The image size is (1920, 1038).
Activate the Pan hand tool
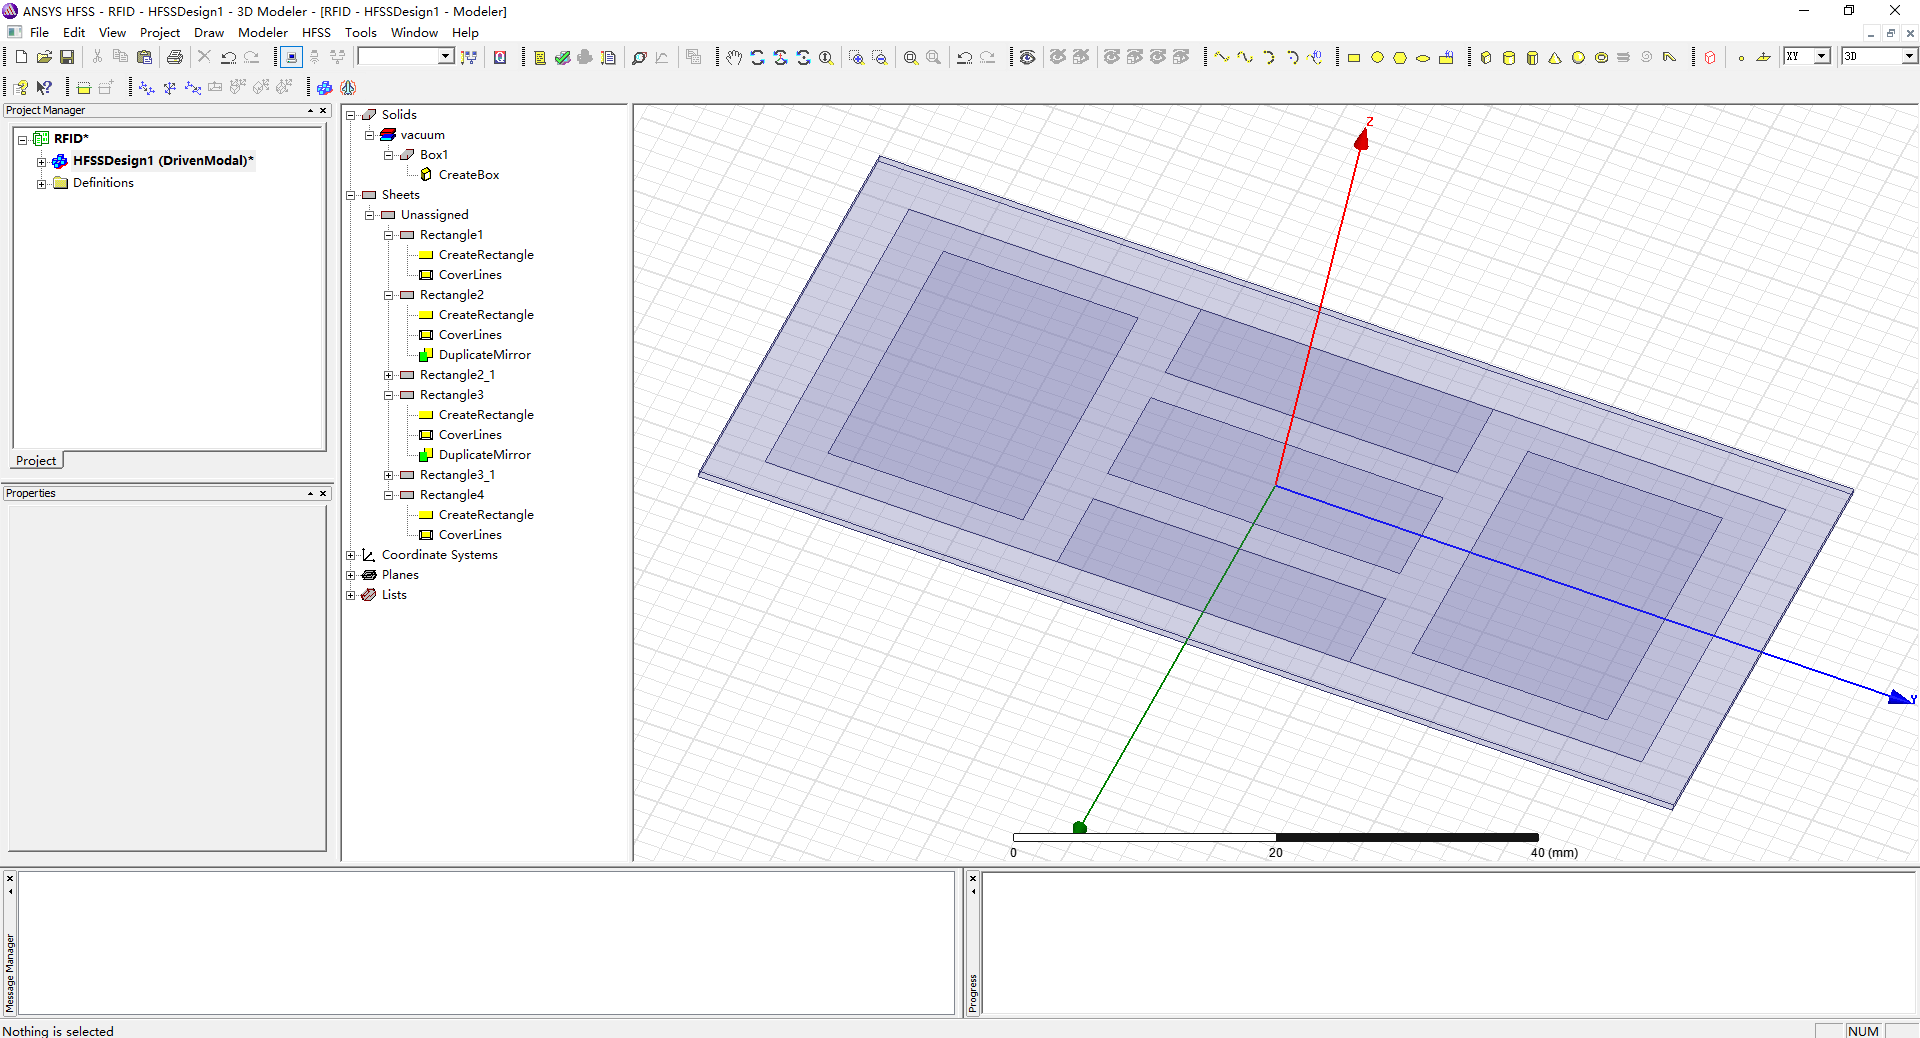[734, 58]
